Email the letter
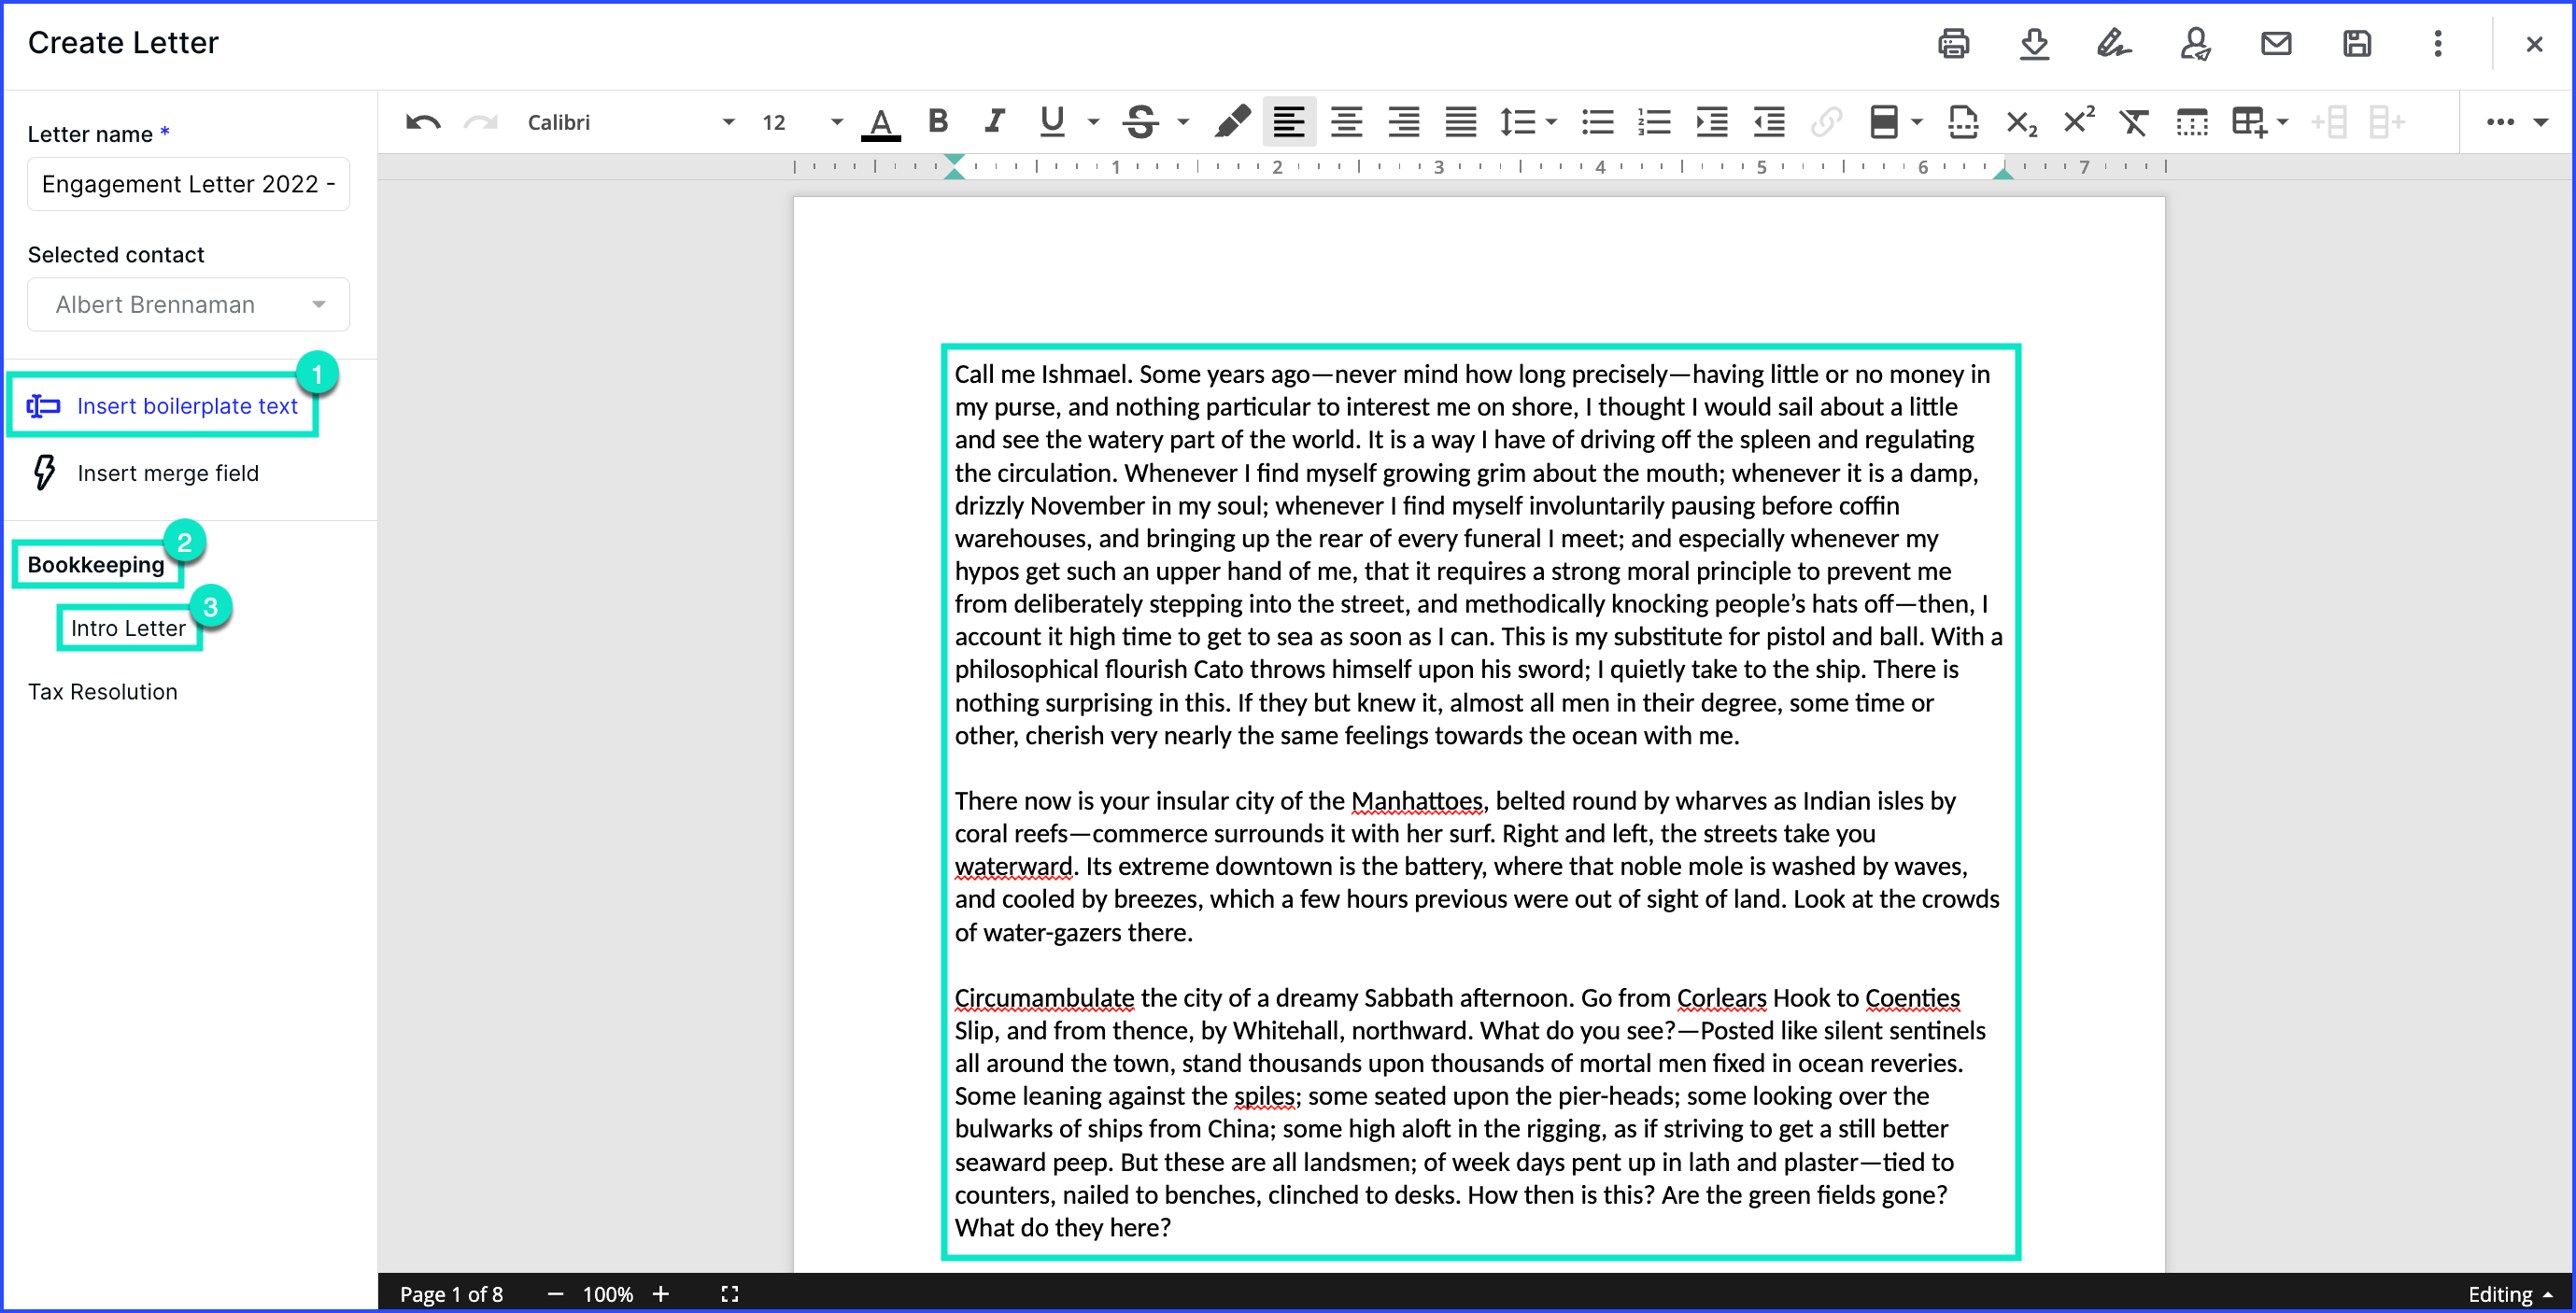The image size is (2576, 1313). [2275, 44]
